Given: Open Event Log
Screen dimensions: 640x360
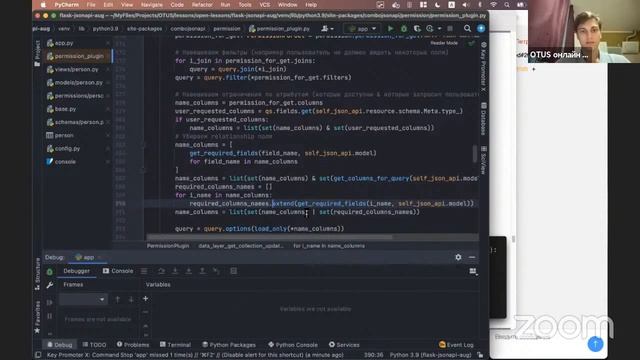Looking at the screenshot, I should tap(456, 345).
